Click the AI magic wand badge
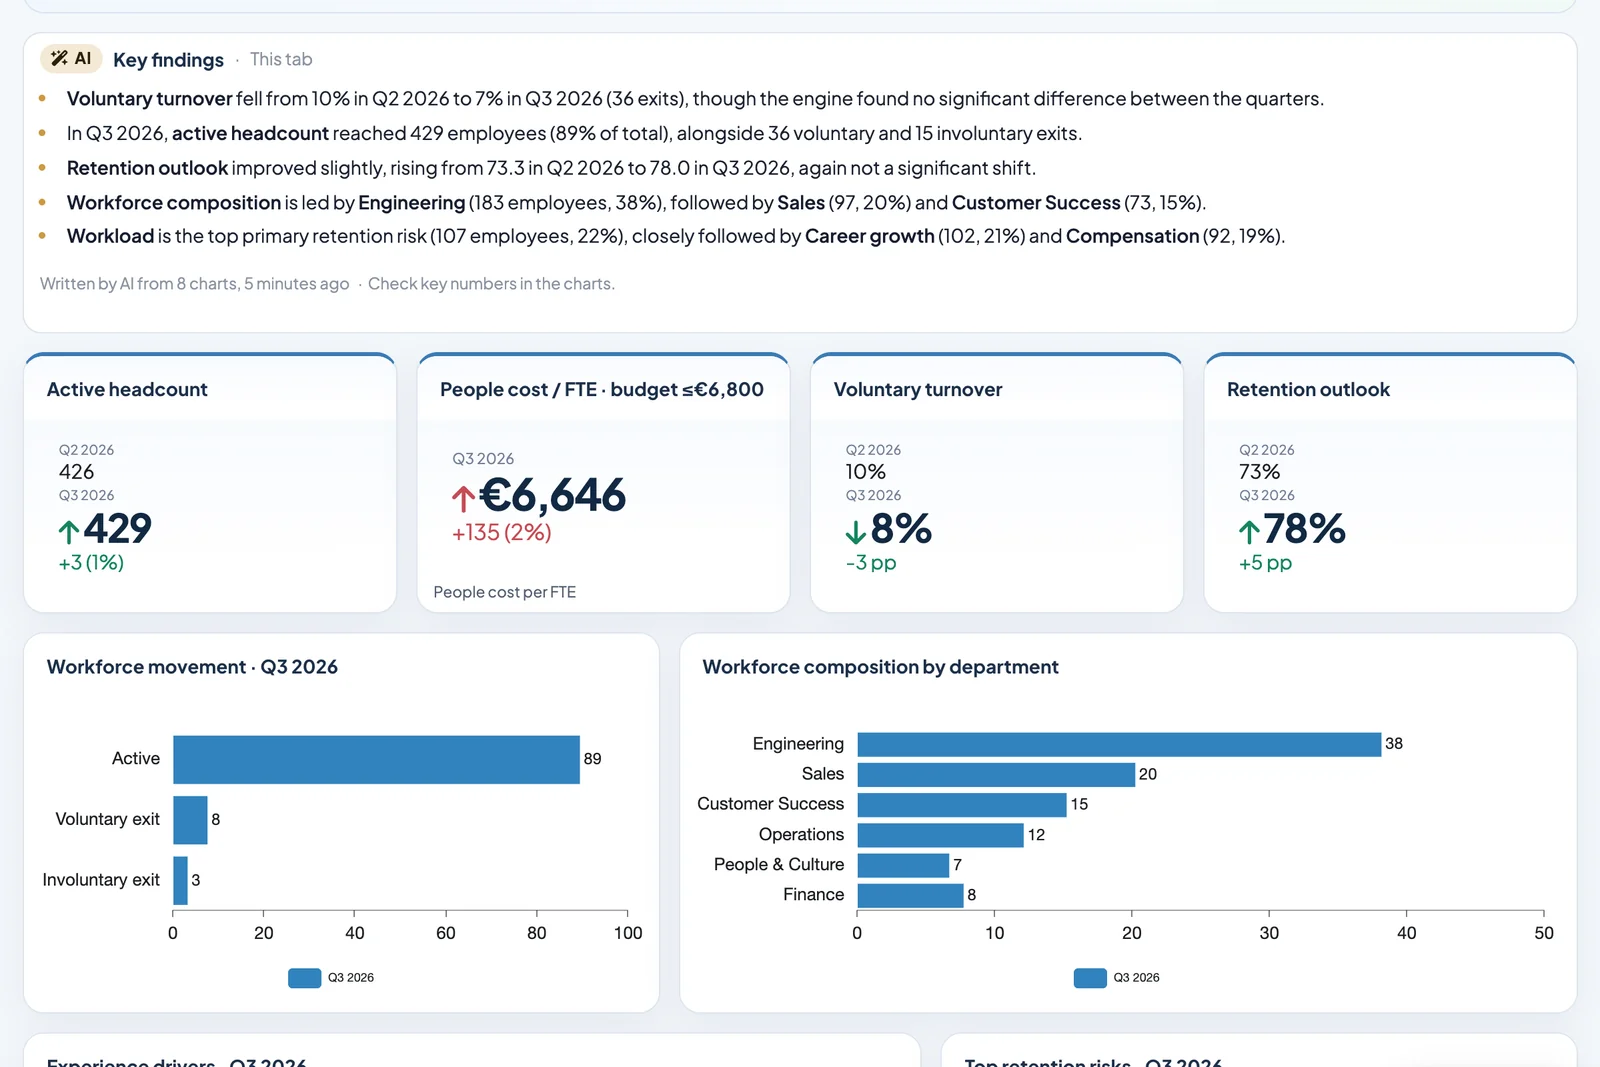The image size is (1600, 1067). tap(71, 59)
